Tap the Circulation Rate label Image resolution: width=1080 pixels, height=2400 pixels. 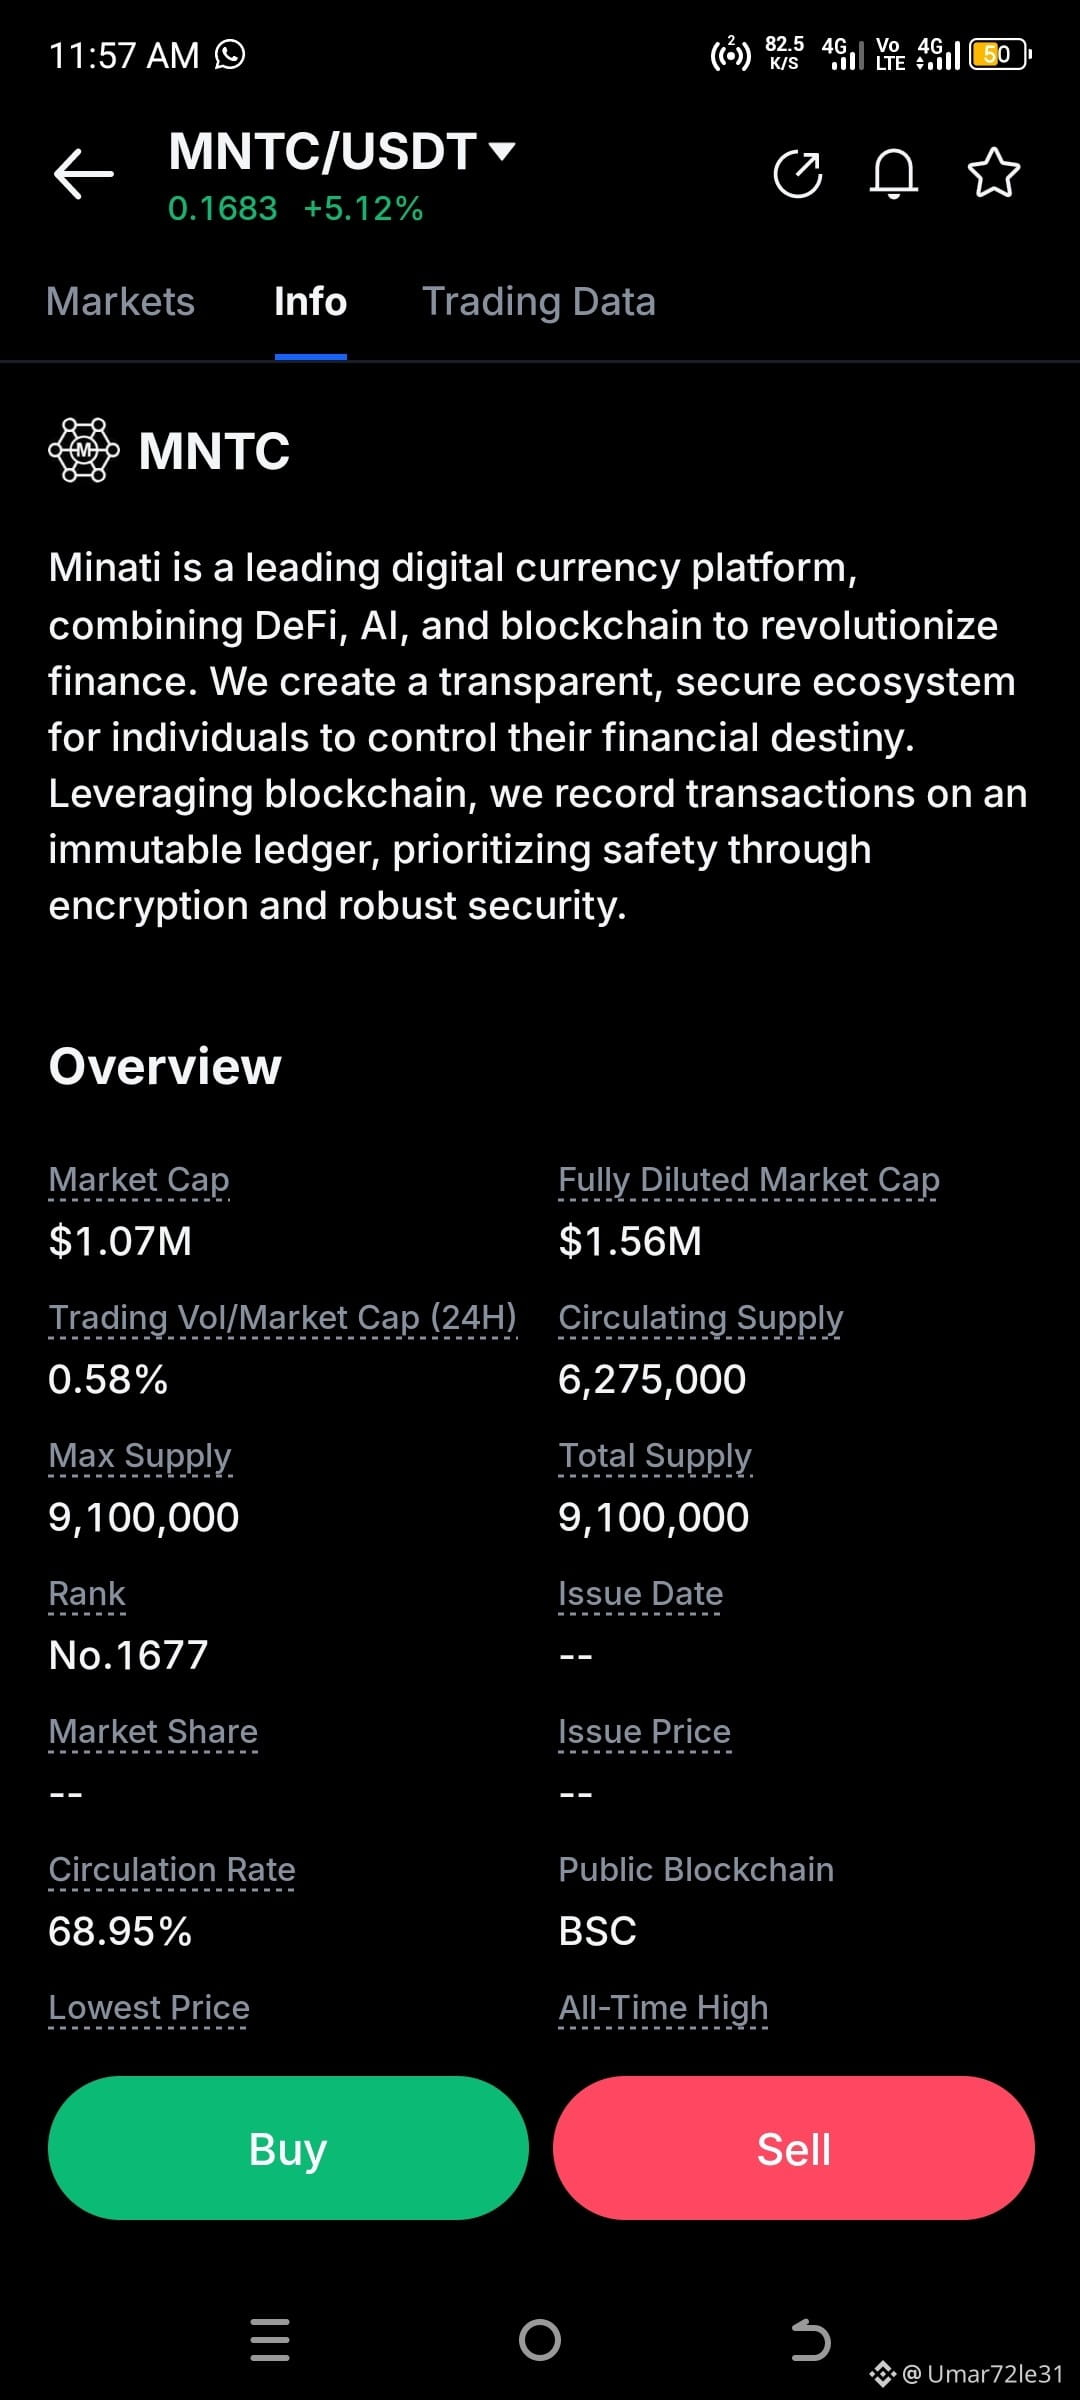[x=172, y=1870]
